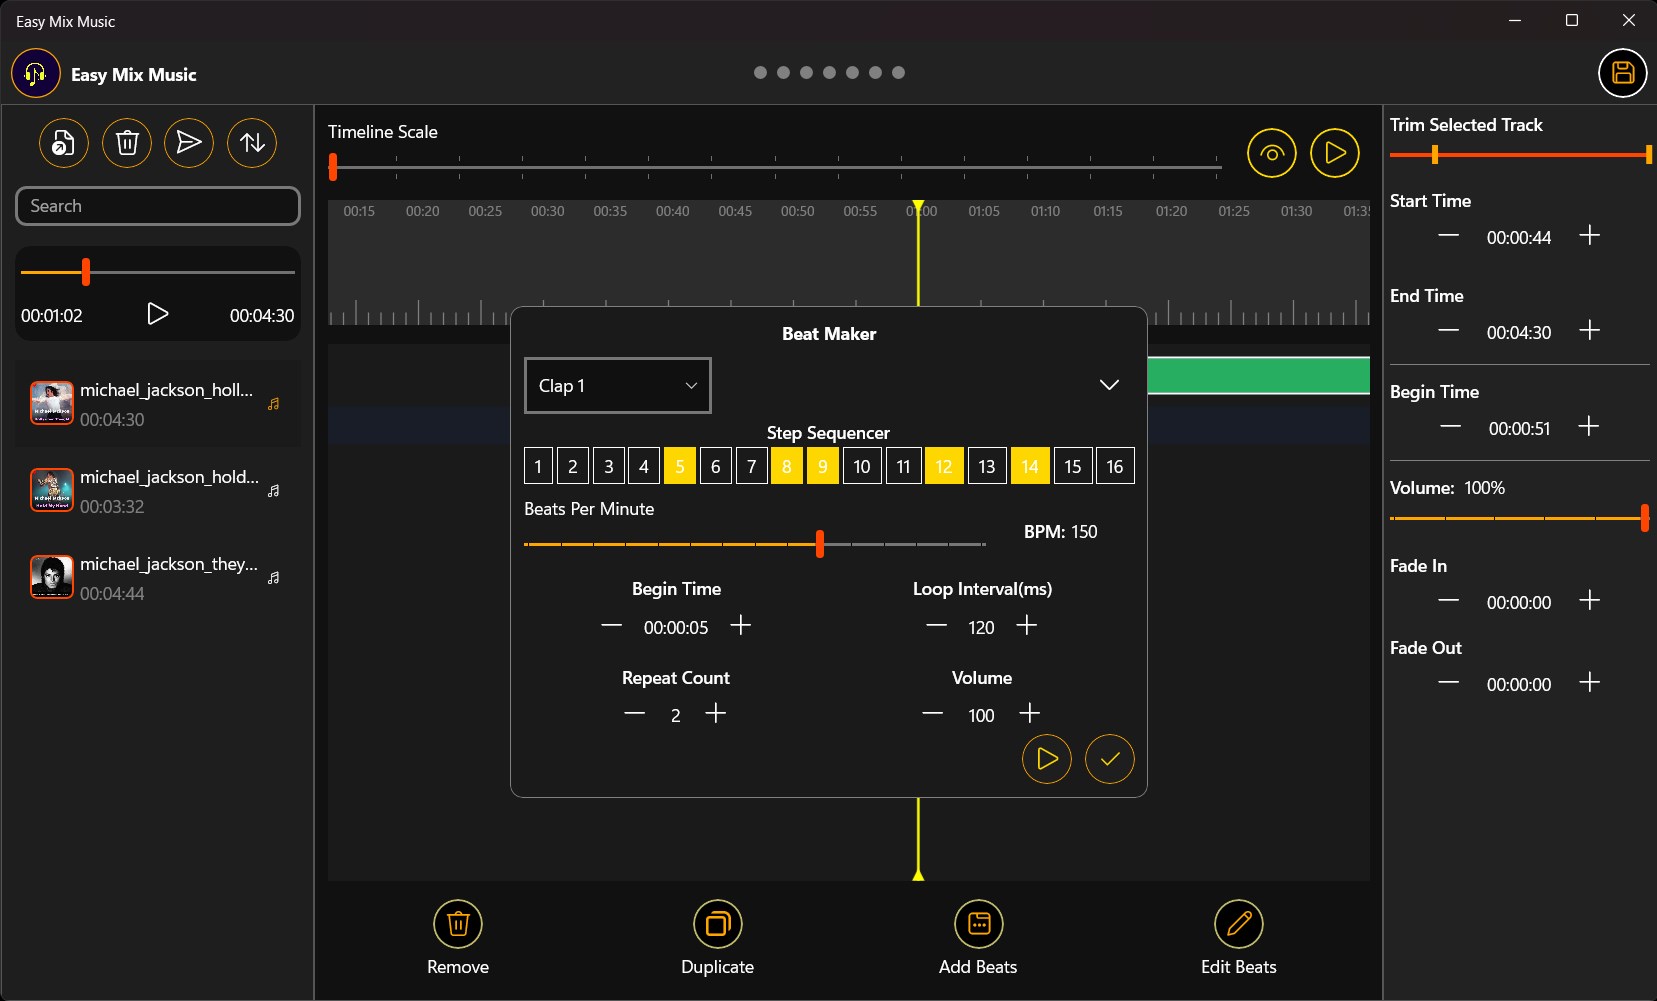The height and width of the screenshot is (1001, 1657).
Task: Confirm beat settings with the checkmark button
Action: (1110, 759)
